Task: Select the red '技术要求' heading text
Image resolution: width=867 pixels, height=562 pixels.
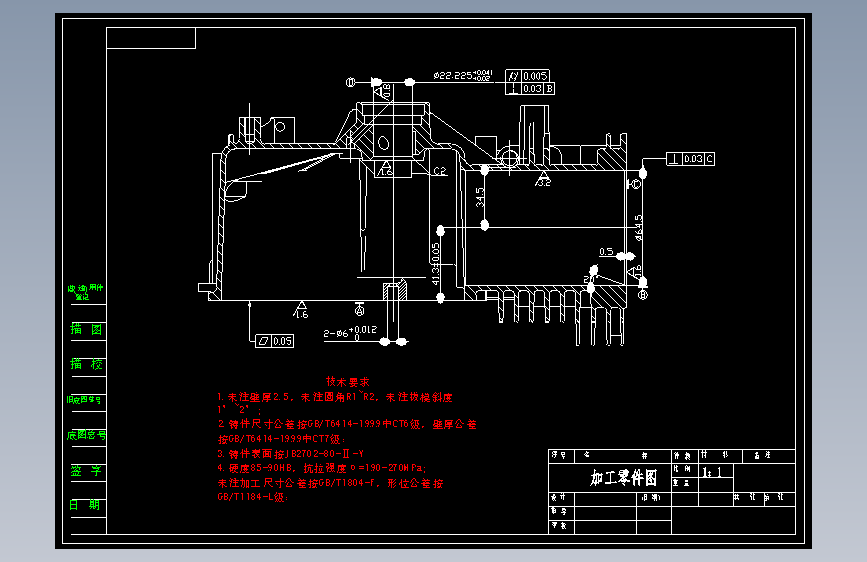Action: (x=347, y=381)
